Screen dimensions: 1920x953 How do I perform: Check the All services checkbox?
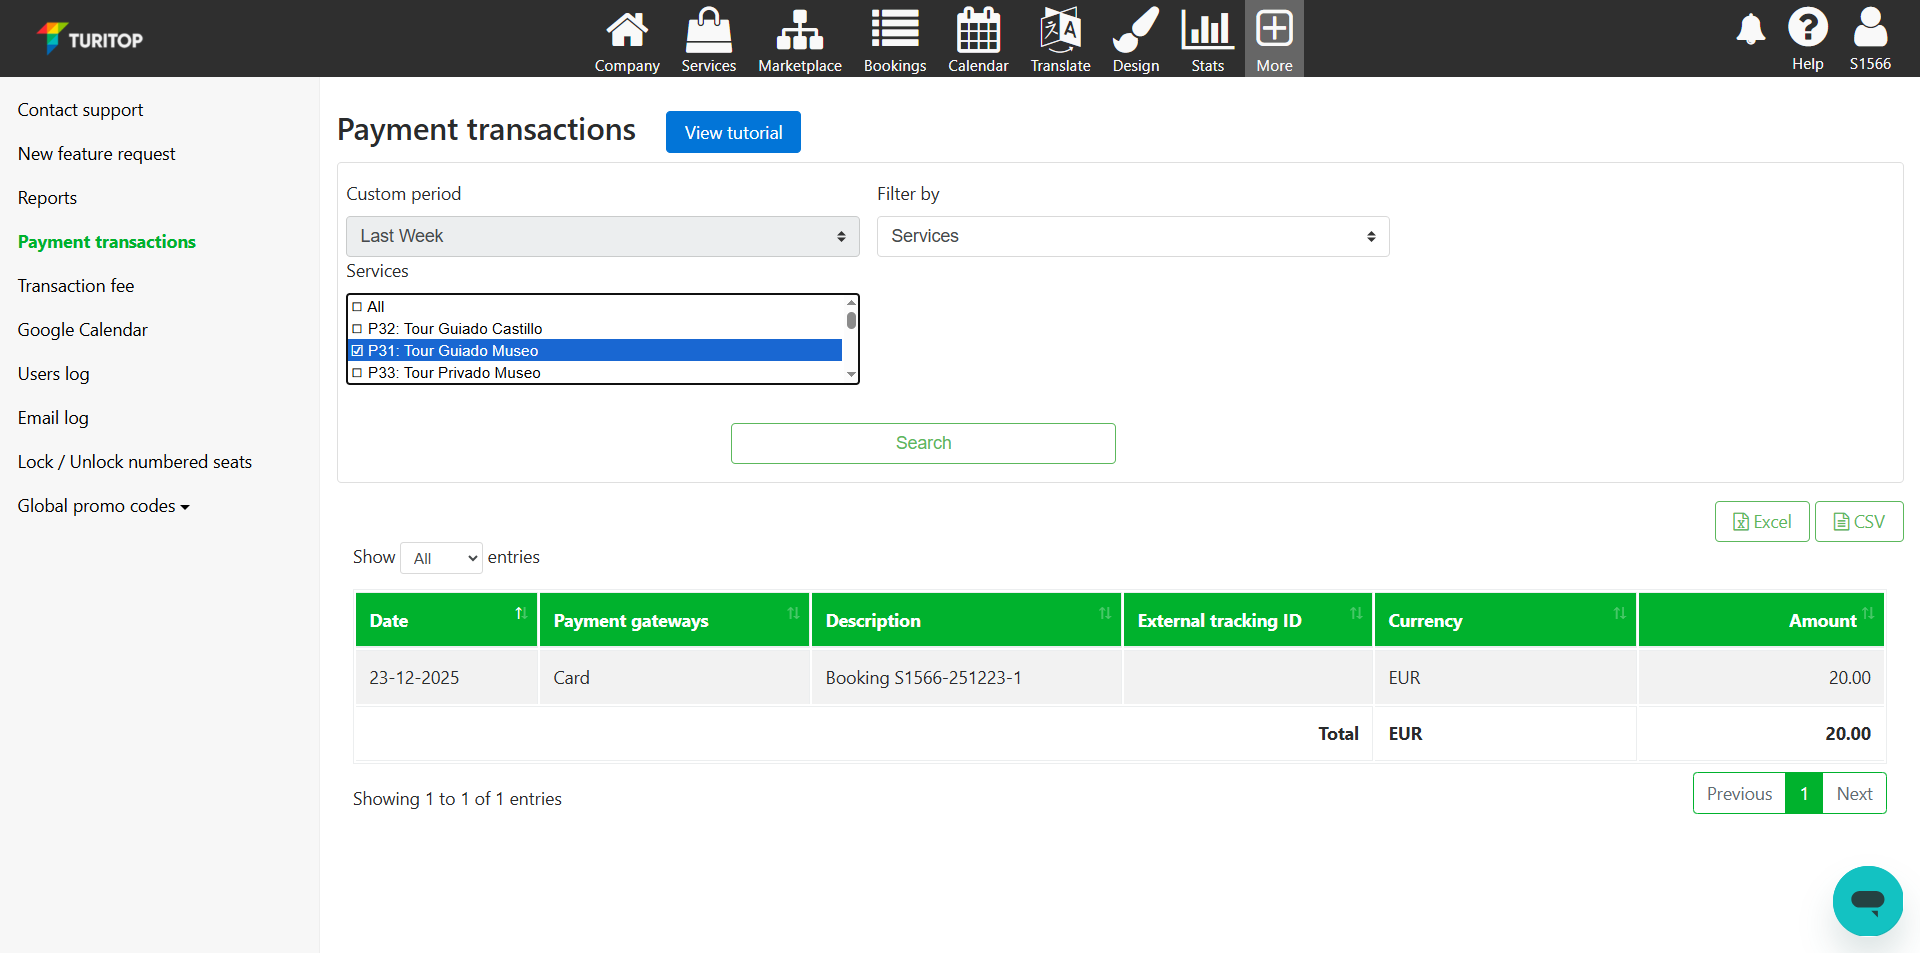click(357, 307)
